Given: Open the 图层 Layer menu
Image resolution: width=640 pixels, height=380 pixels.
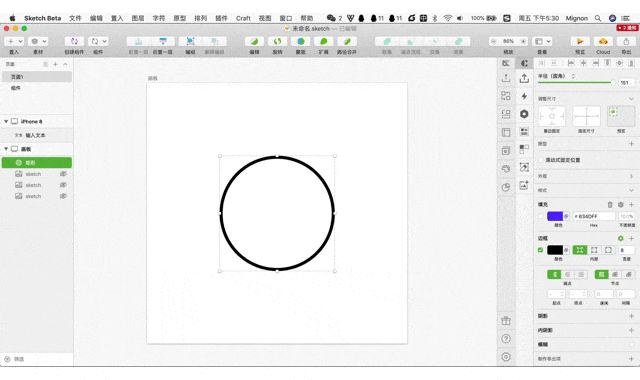Looking at the screenshot, I should [x=138, y=18].
